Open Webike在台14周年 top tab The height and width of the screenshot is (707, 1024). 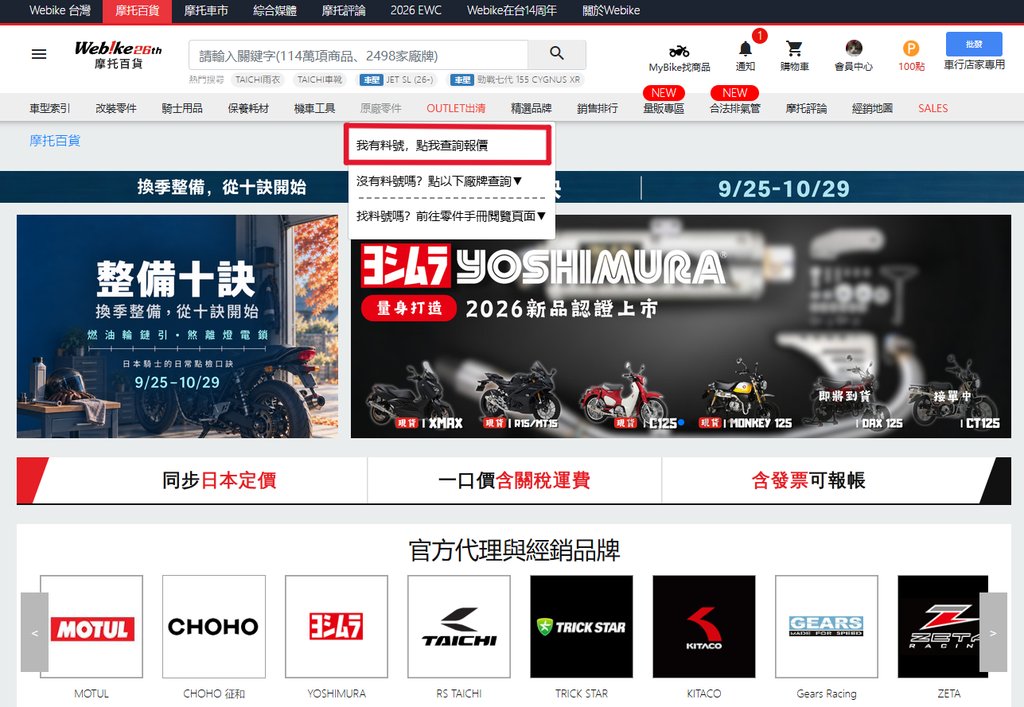pyautogui.click(x=512, y=10)
